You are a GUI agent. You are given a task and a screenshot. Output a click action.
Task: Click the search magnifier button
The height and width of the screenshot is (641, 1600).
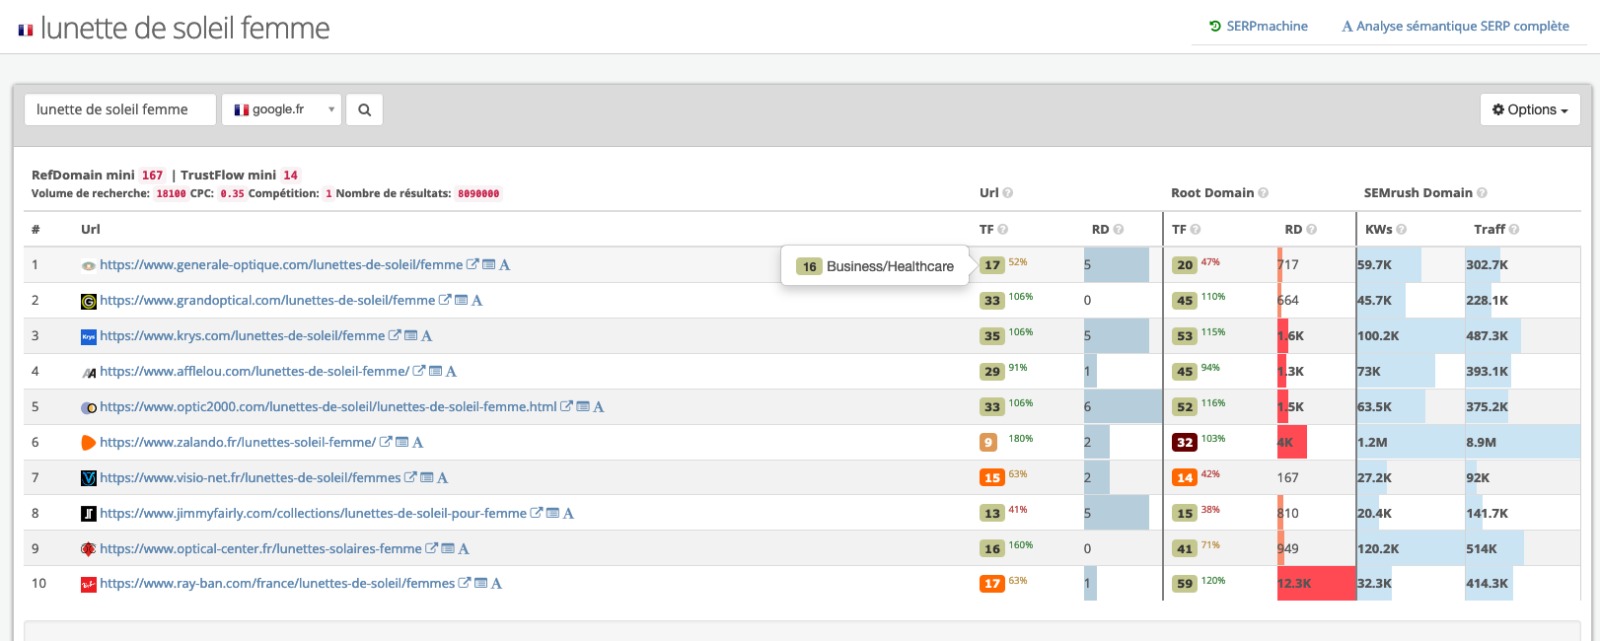pyautogui.click(x=364, y=110)
